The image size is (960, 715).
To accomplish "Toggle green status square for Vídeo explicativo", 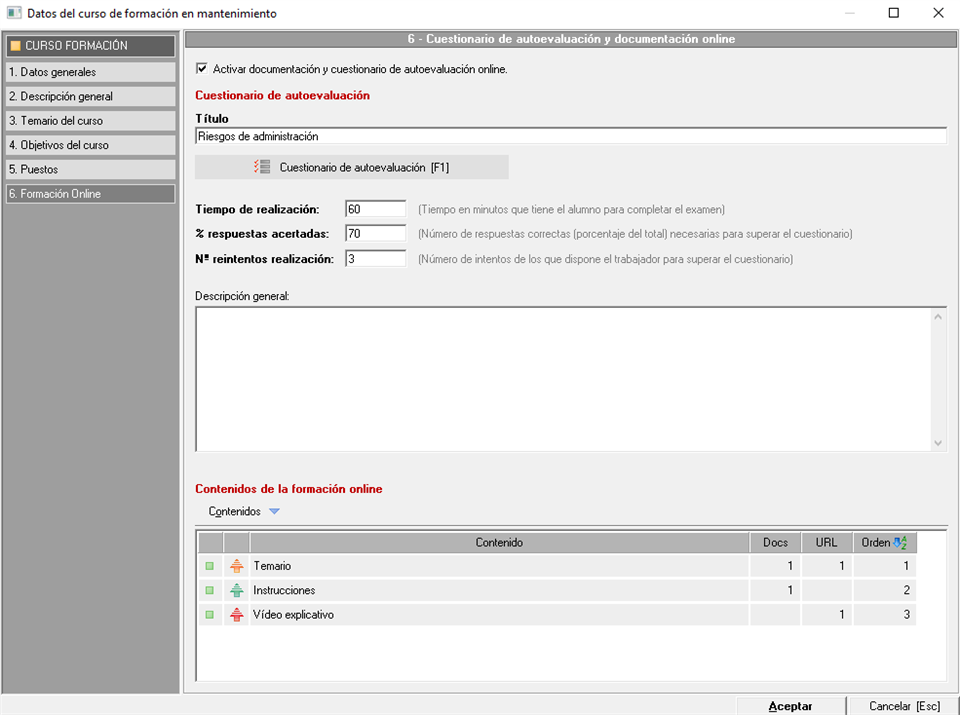I will tap(210, 615).
